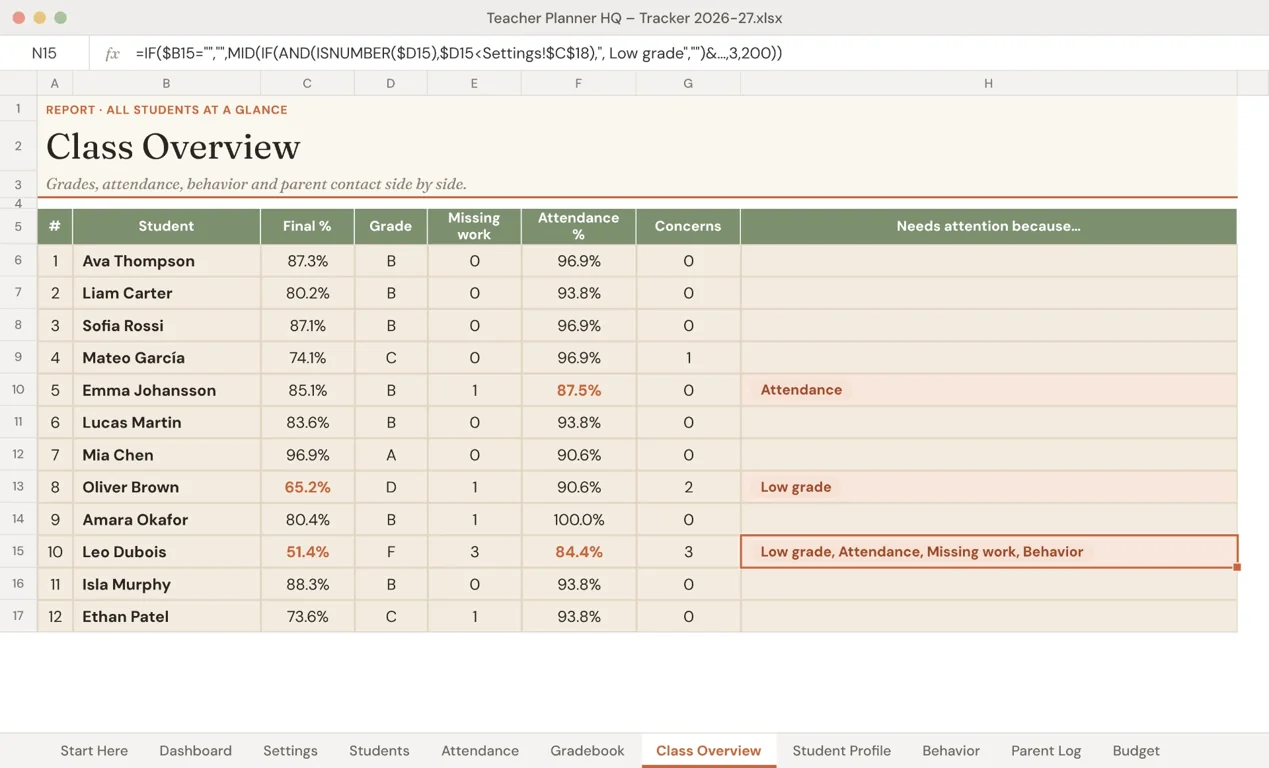The image size is (1269, 768).
Task: Select the Sofia Rossi cell
Action: click(166, 326)
